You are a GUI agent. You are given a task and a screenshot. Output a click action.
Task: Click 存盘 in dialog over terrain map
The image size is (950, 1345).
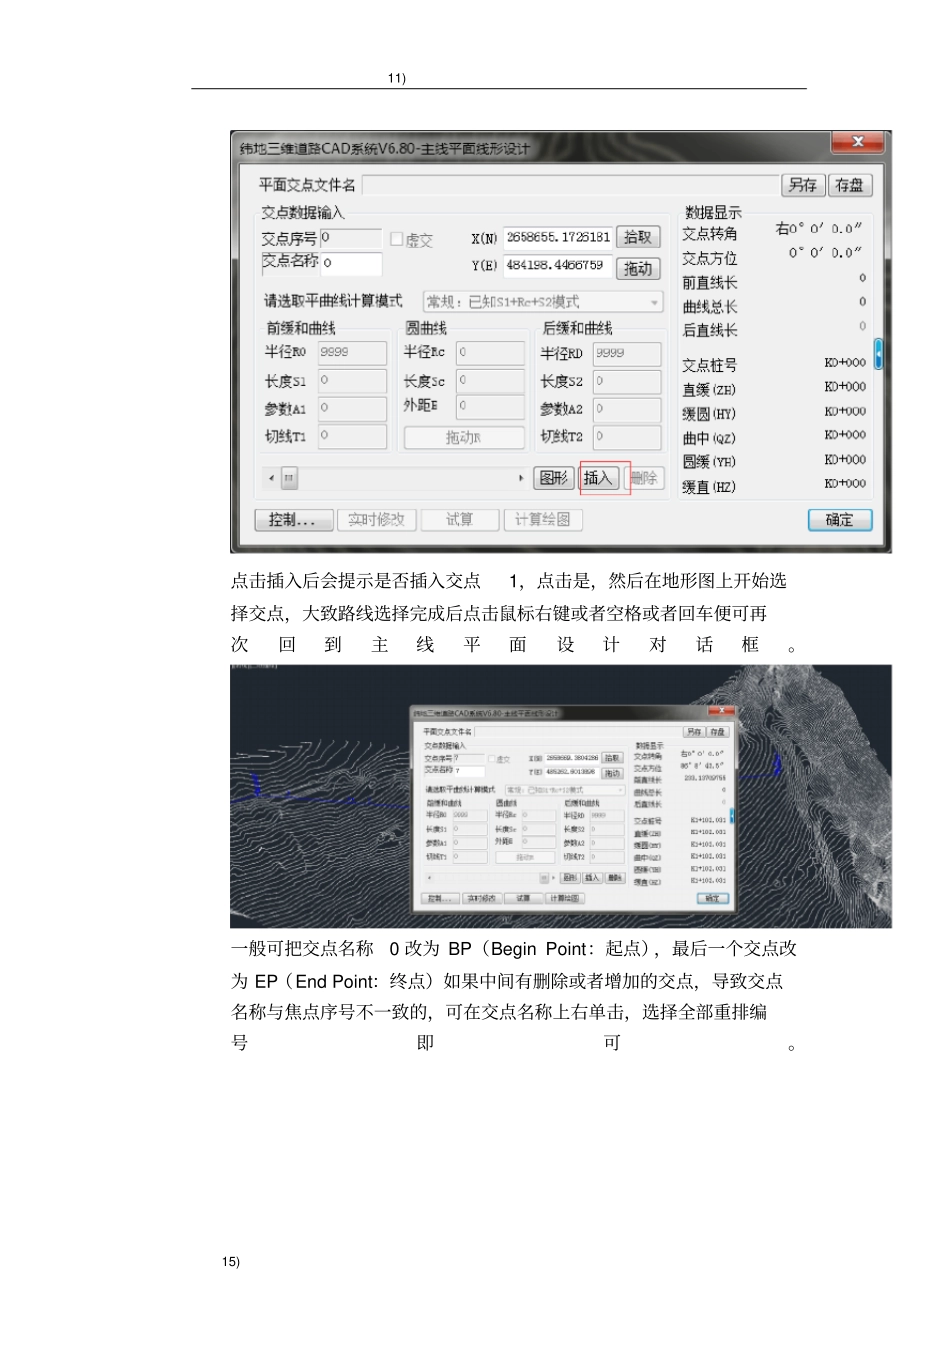coord(717,732)
